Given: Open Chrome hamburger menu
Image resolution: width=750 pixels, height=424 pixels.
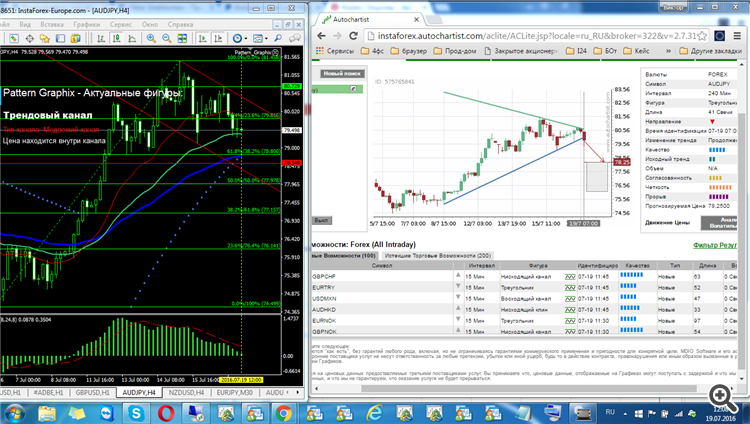Looking at the screenshot, I should [x=737, y=36].
